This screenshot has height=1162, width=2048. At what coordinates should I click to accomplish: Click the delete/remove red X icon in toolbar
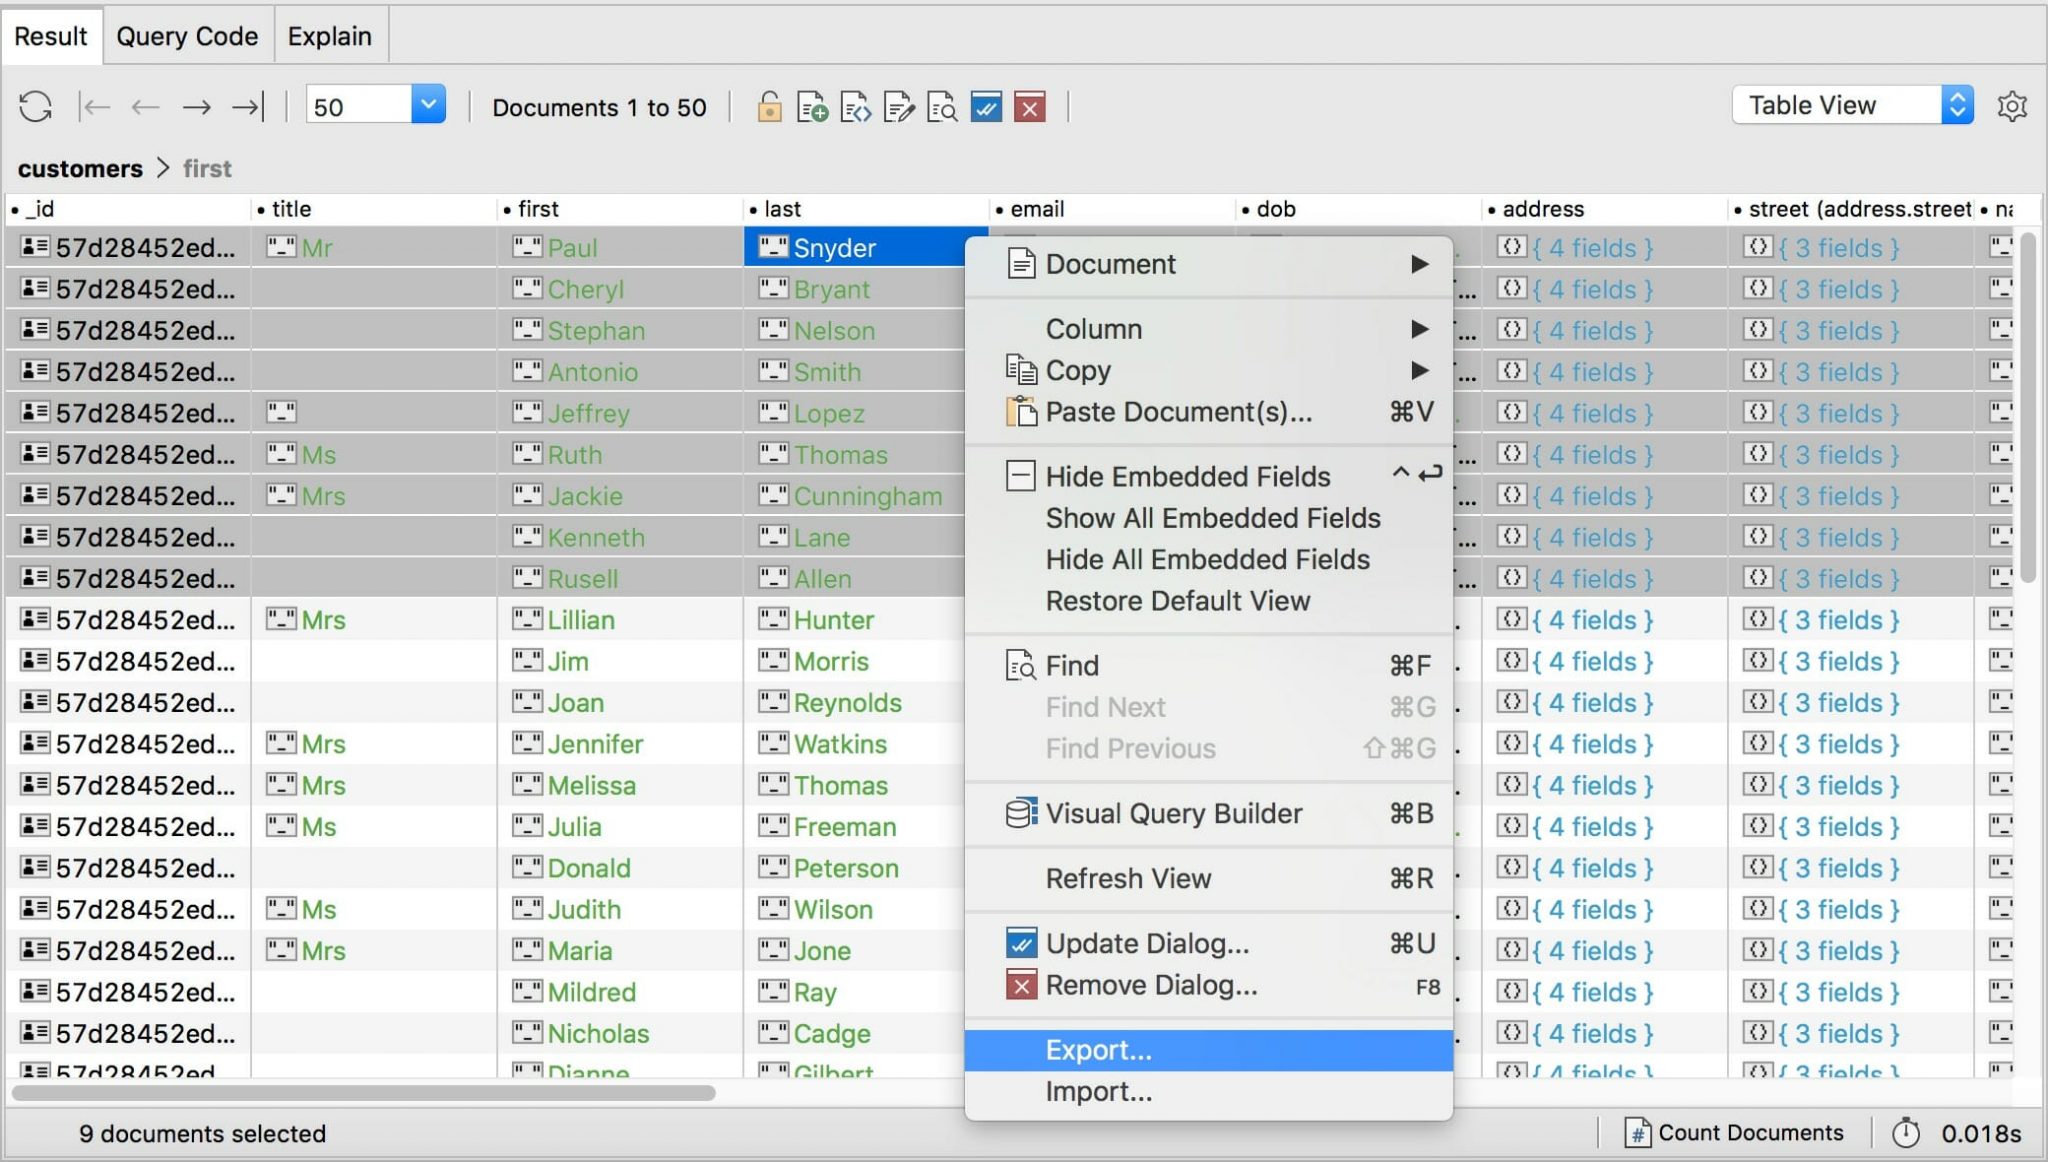(x=1031, y=106)
